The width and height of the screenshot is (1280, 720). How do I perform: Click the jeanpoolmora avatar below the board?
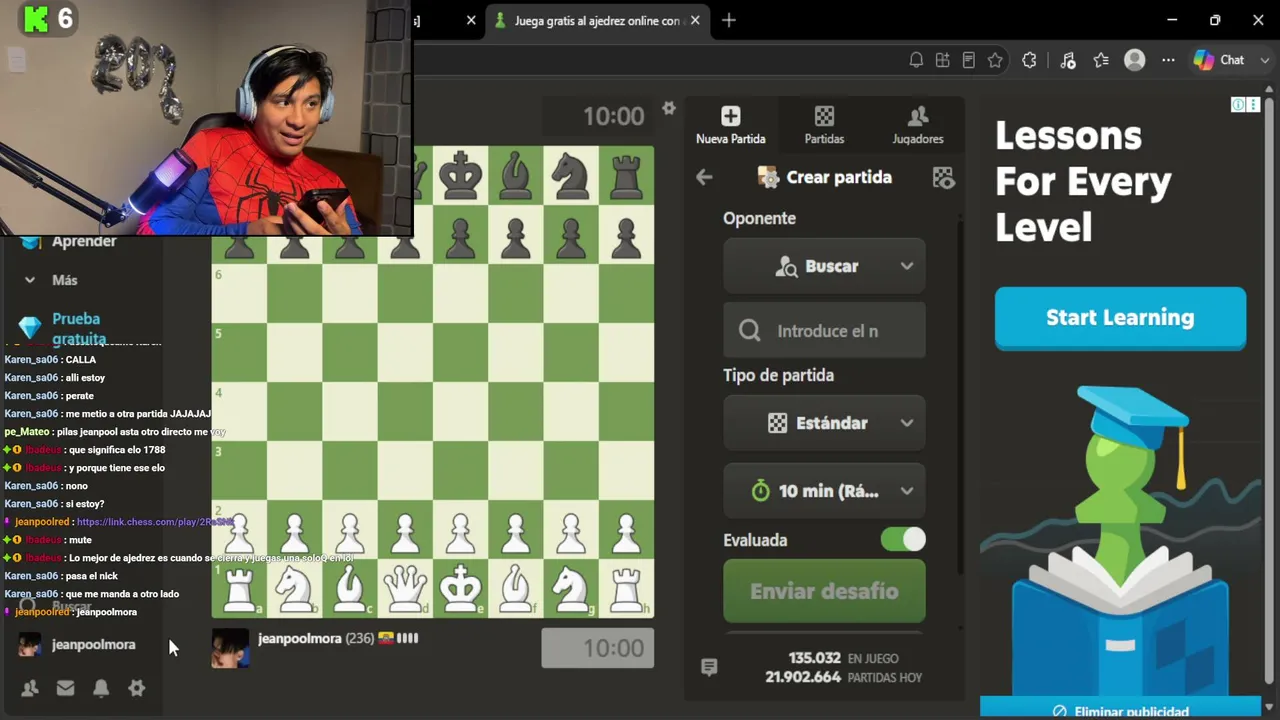tap(230, 648)
